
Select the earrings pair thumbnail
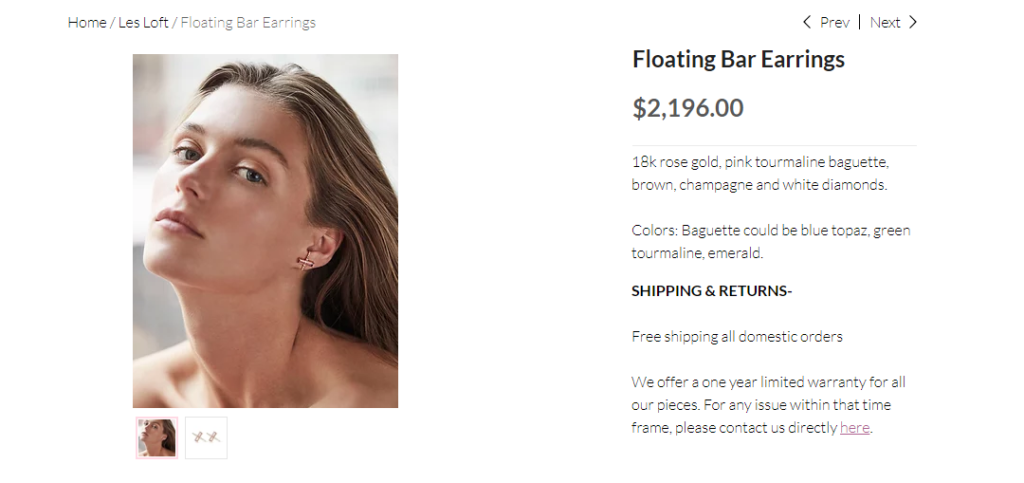pos(206,437)
